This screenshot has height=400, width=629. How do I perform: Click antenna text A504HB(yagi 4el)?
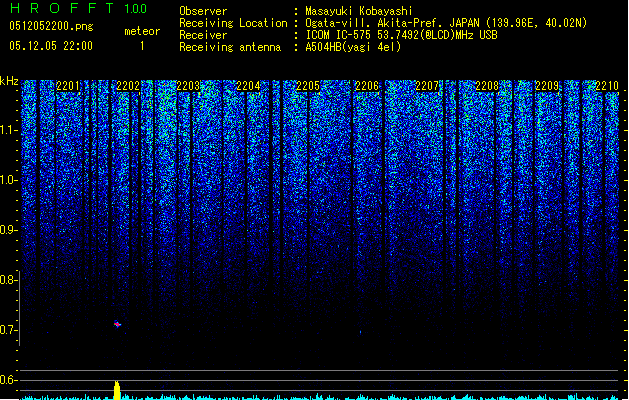[353, 47]
